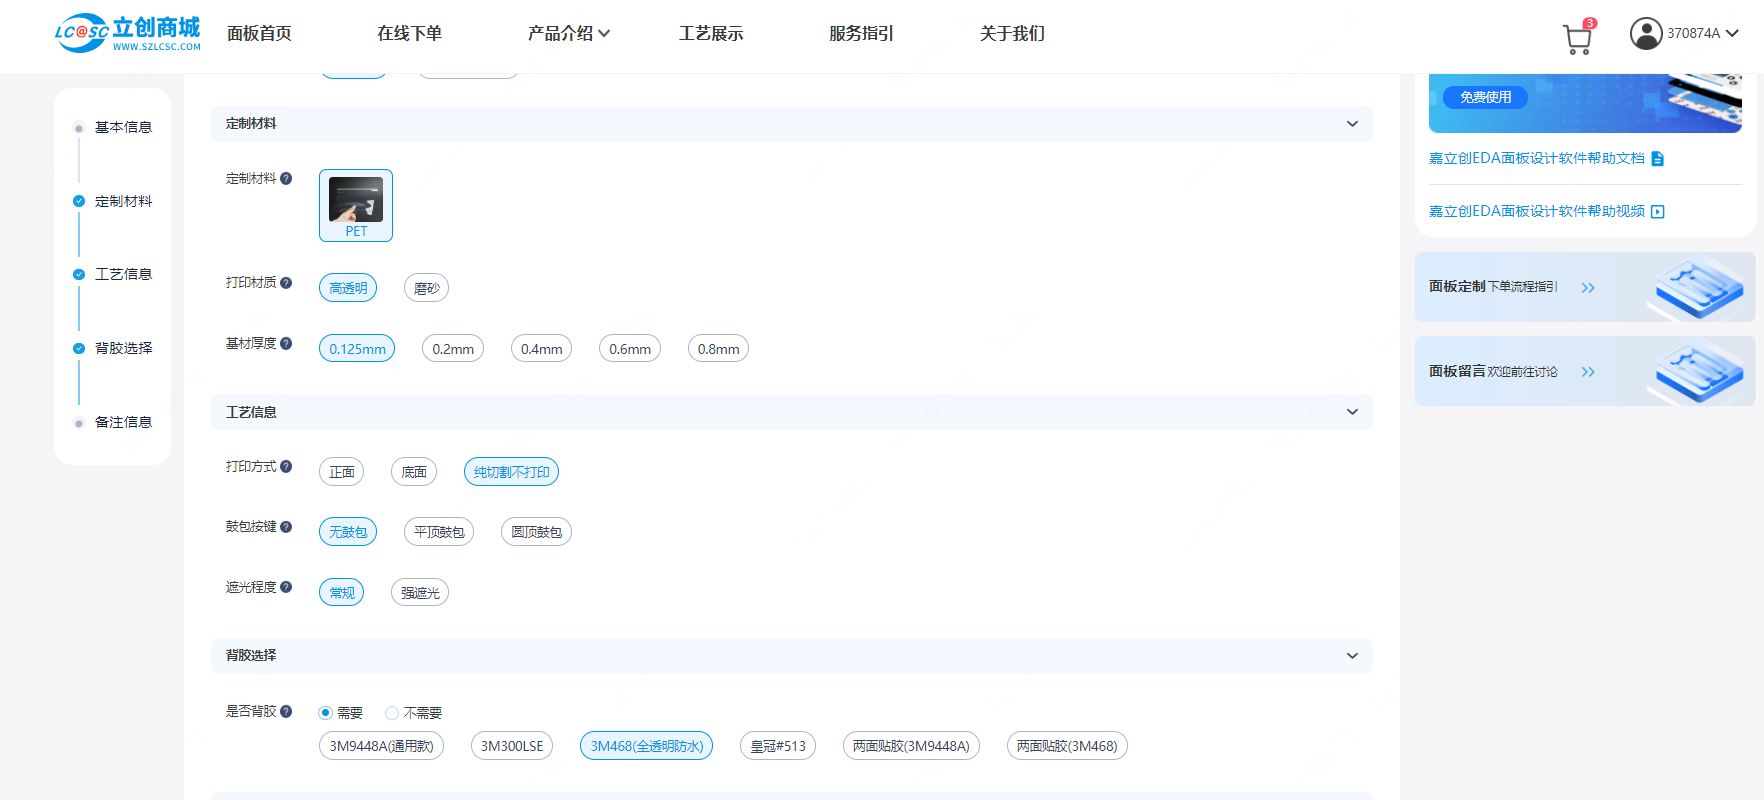Jump to 工艺信息 in the sidebar
This screenshot has width=1764, height=800.
tap(123, 274)
